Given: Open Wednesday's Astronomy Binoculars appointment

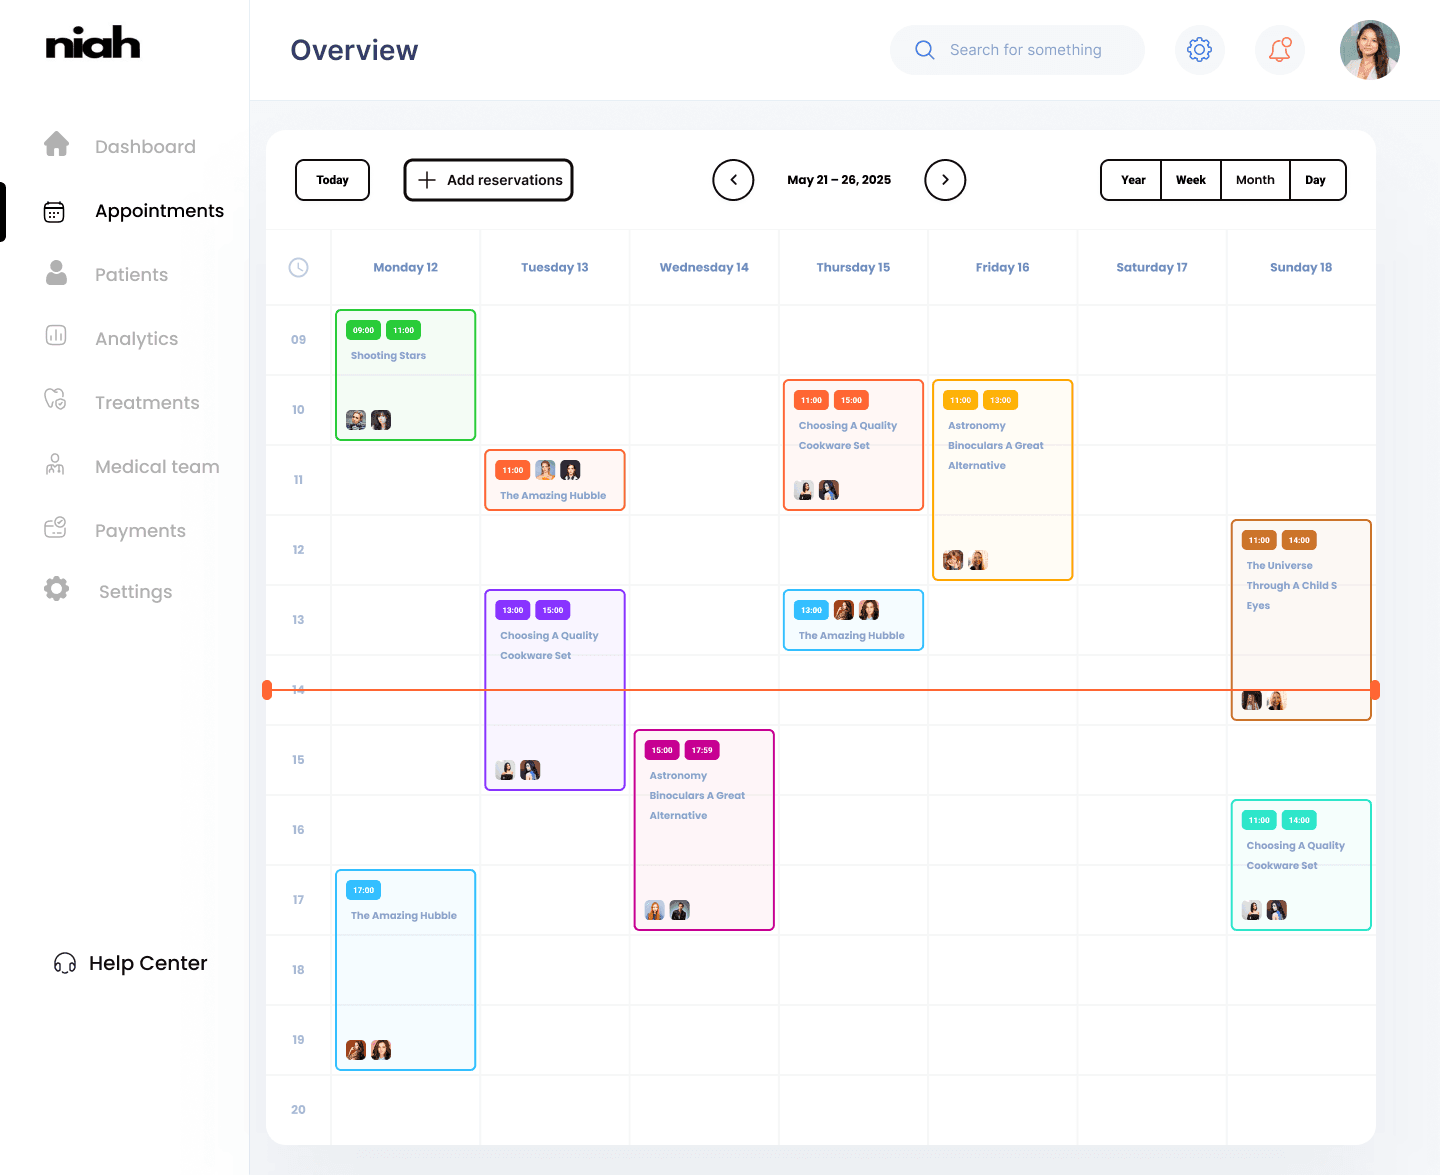Looking at the screenshot, I should coord(704,830).
